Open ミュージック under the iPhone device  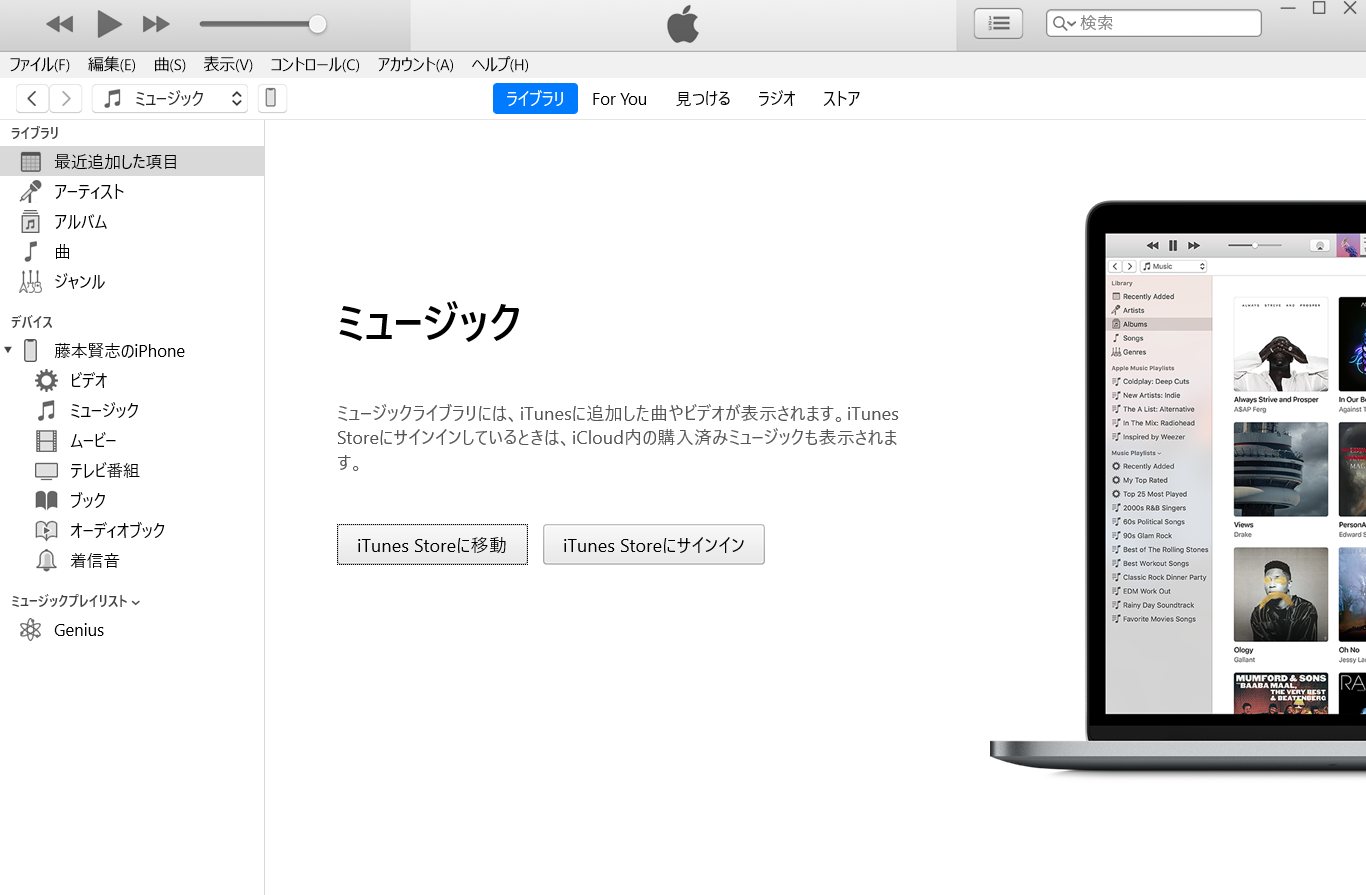click(132, 410)
